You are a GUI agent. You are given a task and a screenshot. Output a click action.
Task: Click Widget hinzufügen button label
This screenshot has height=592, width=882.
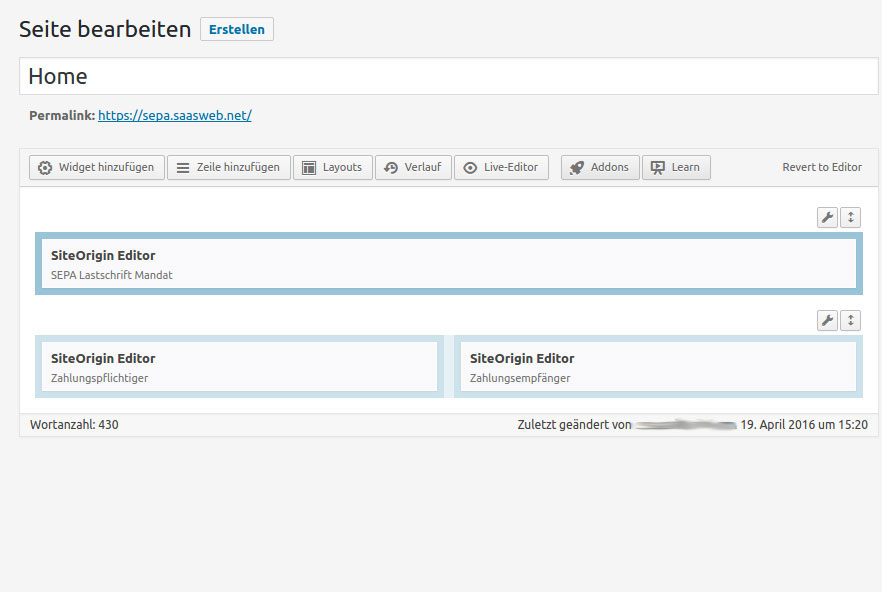point(106,167)
